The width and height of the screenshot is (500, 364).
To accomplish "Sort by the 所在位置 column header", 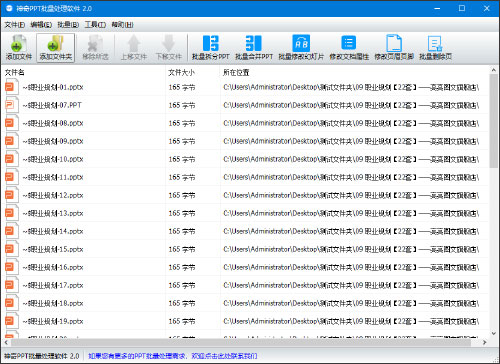I will point(236,72).
